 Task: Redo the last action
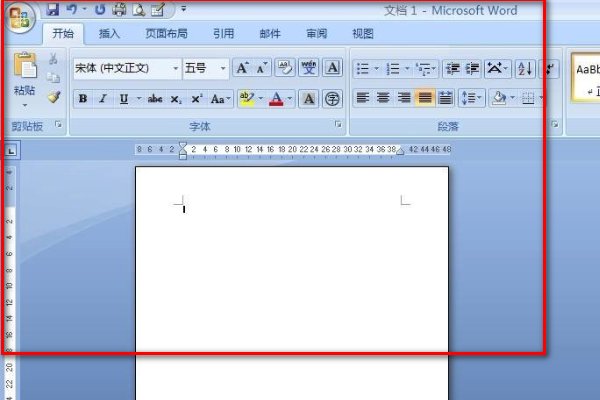click(x=100, y=9)
